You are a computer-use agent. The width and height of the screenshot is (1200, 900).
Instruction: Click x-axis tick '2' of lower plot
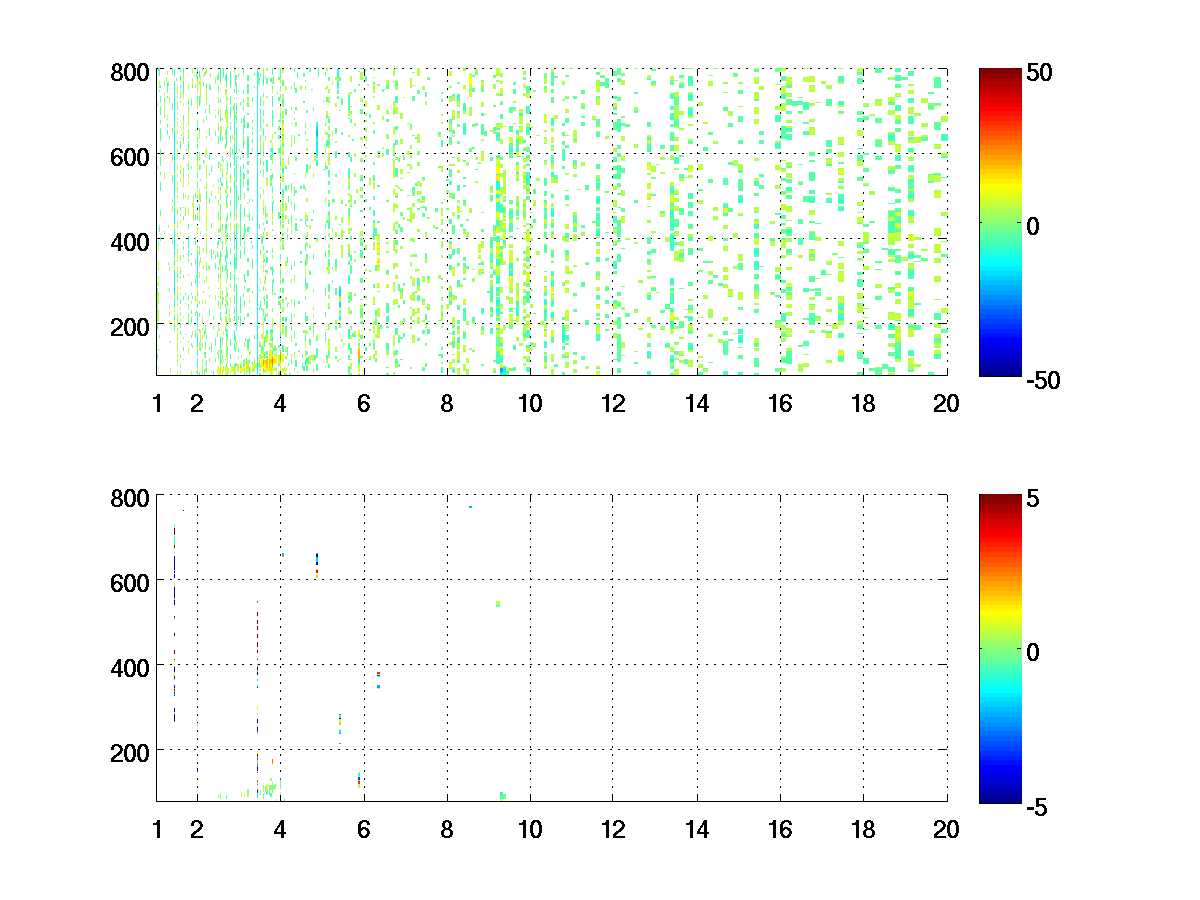click(197, 829)
